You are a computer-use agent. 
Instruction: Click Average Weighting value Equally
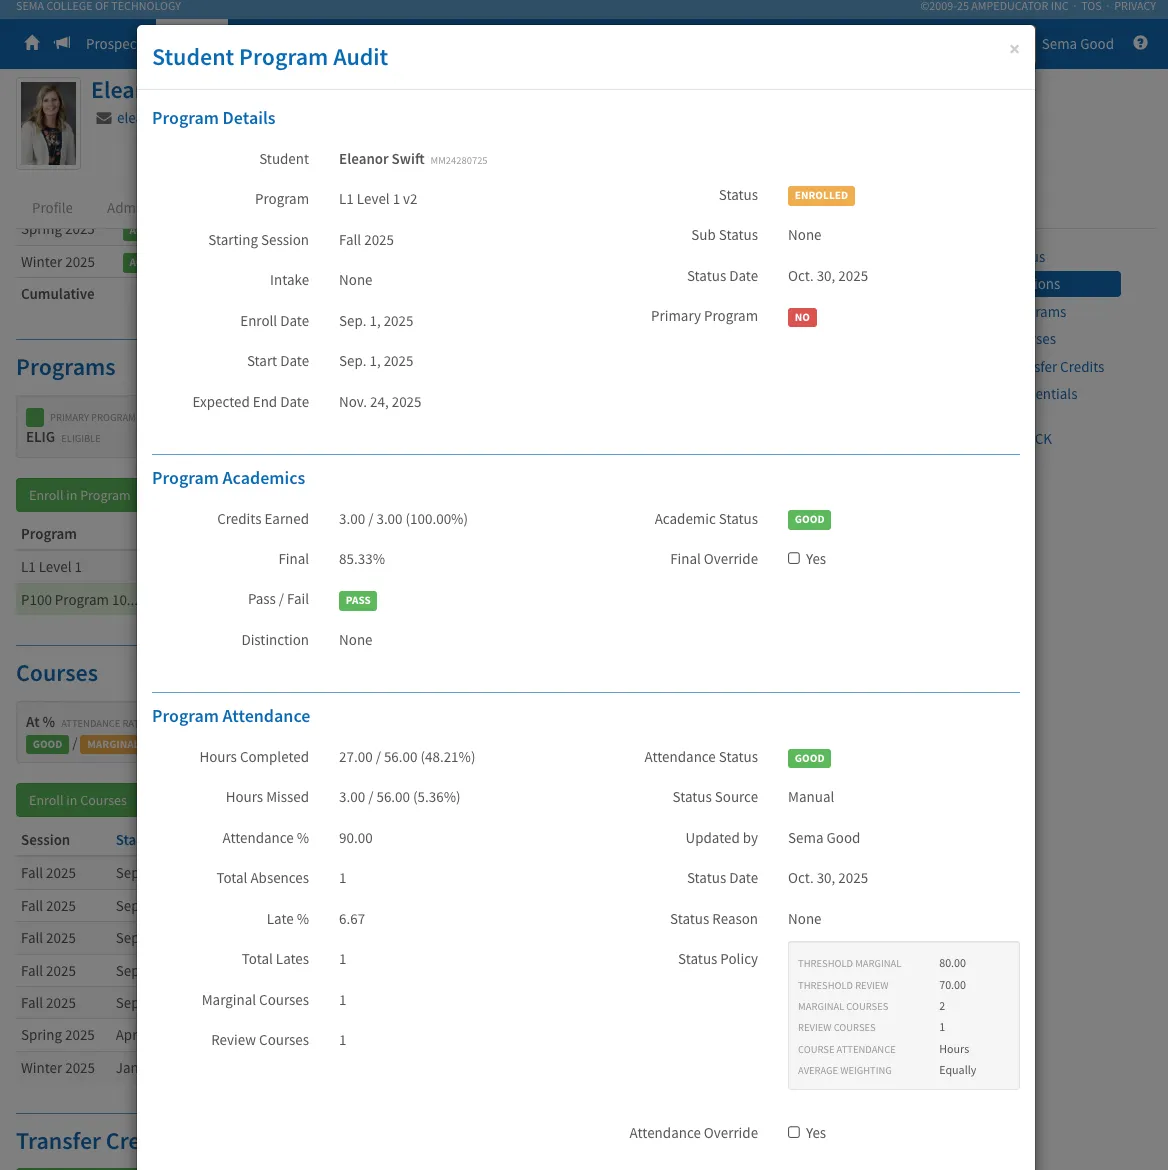tap(958, 1070)
